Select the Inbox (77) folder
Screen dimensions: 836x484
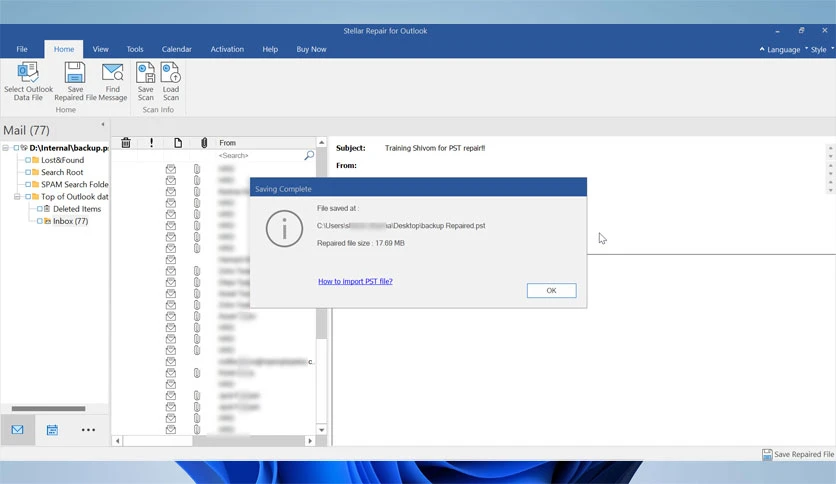[70, 221]
